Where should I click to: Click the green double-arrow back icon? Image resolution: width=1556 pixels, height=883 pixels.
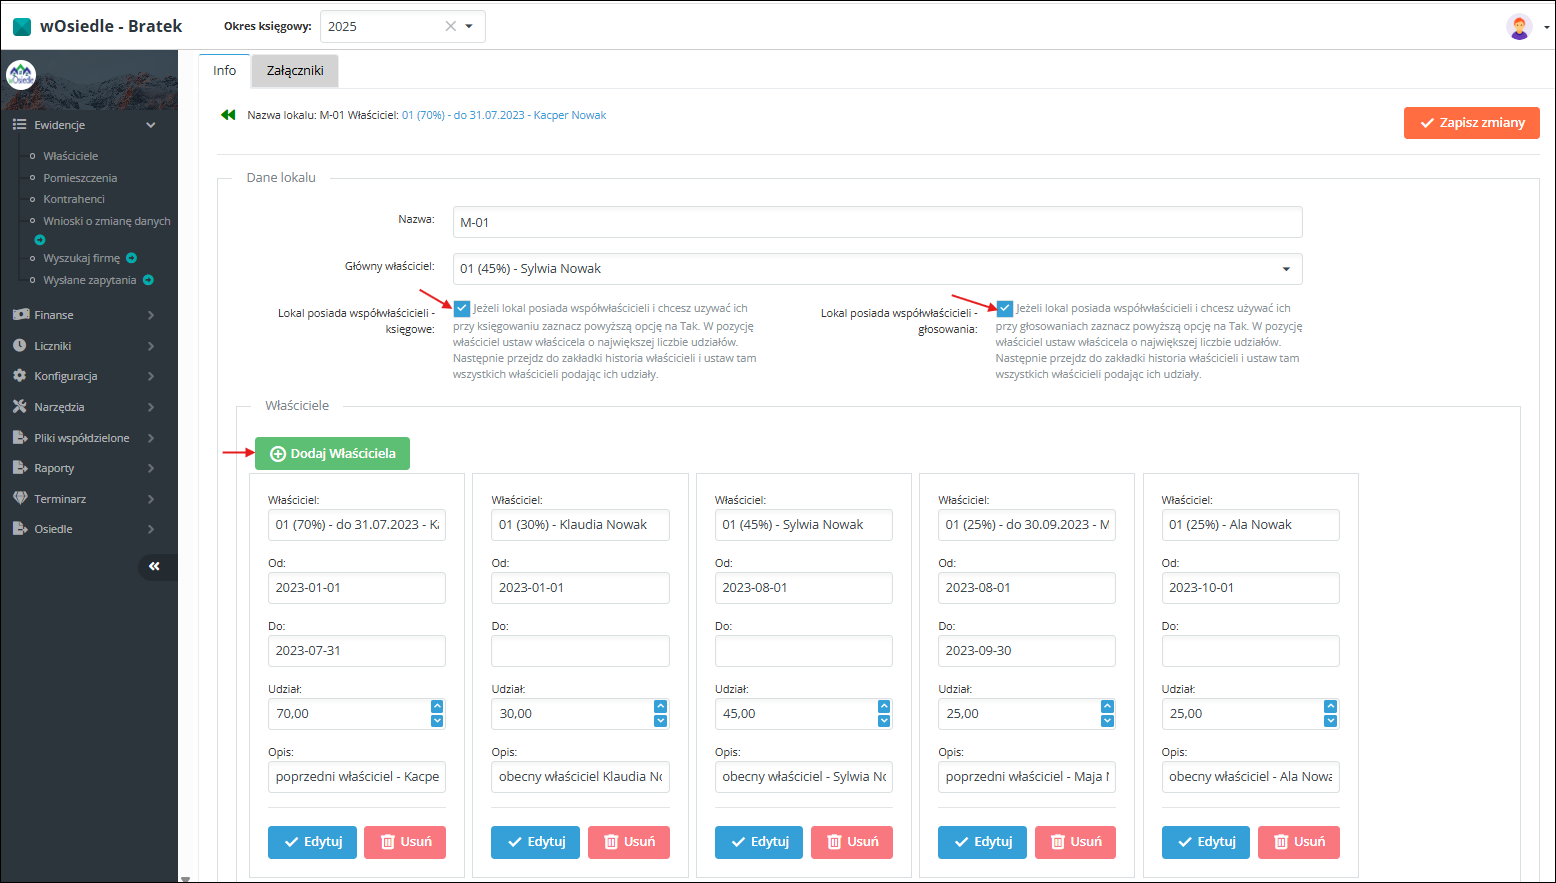pyautogui.click(x=228, y=115)
